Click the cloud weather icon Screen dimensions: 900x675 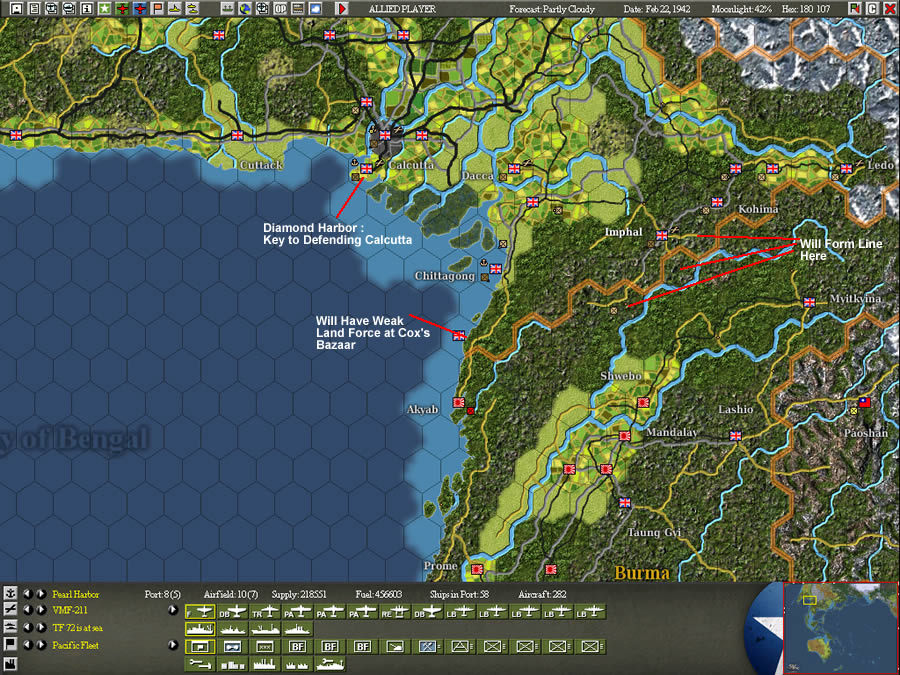(316, 9)
